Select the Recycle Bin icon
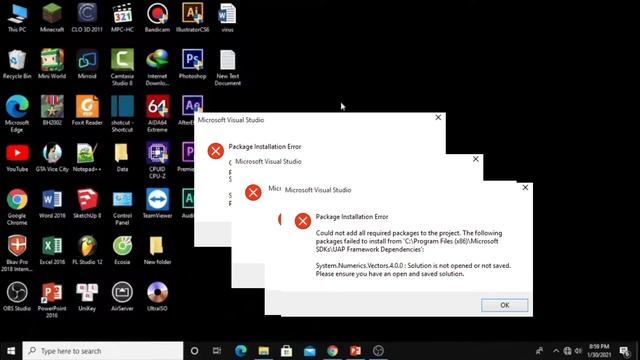The image size is (640, 360). tap(17, 64)
